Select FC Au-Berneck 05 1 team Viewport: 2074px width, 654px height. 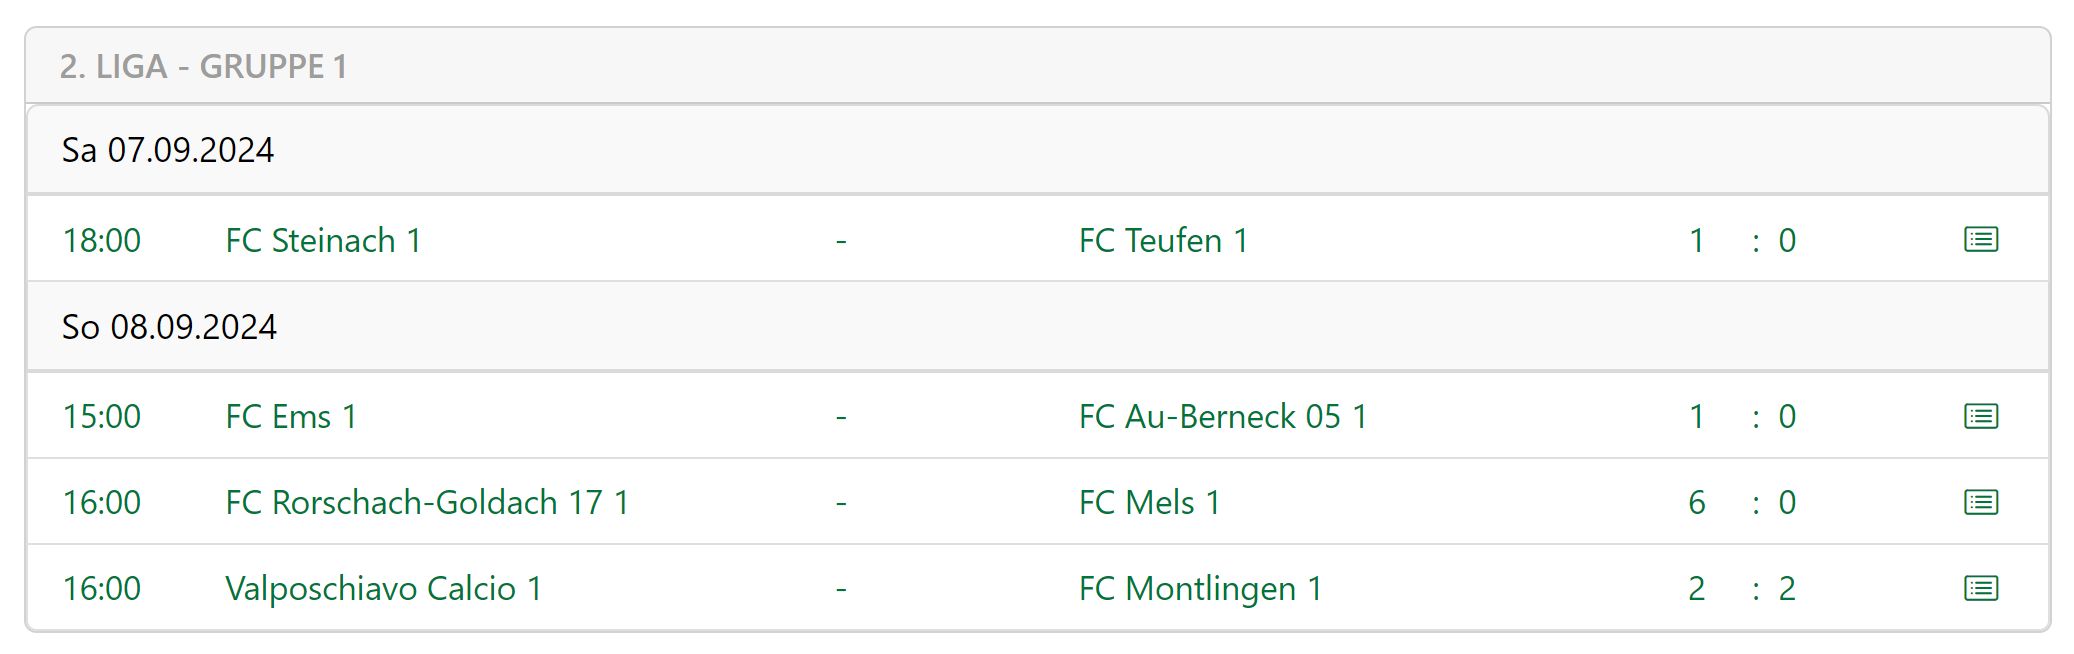[1223, 416]
